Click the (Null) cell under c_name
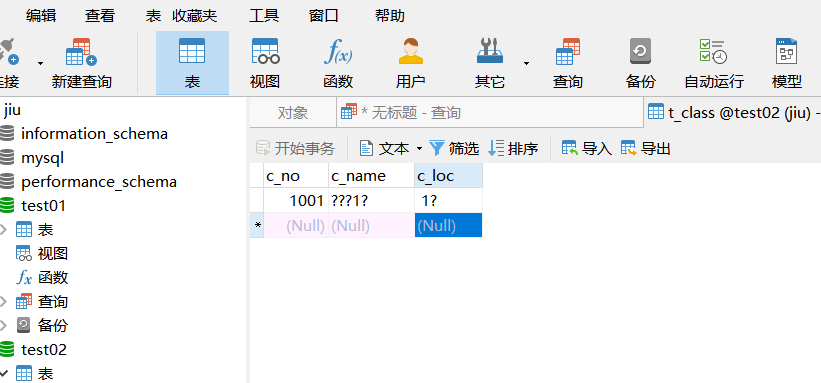This screenshot has height=383, width=821. tap(371, 225)
